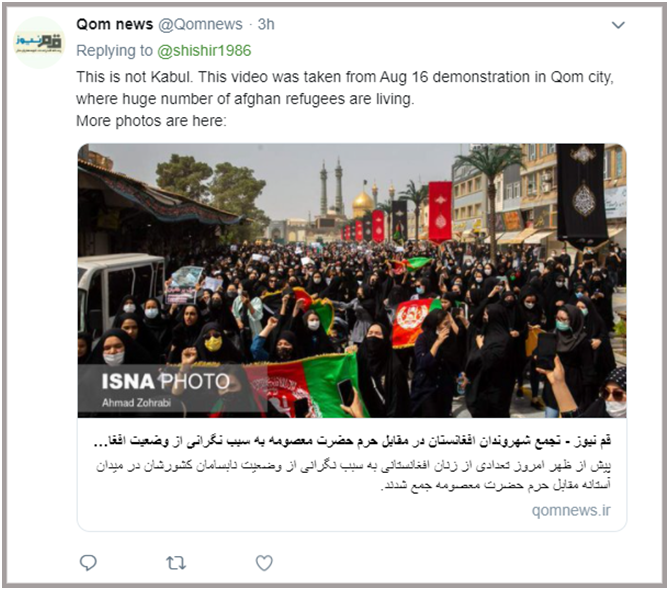Click the ISNA PHOTO watermark

[166, 381]
